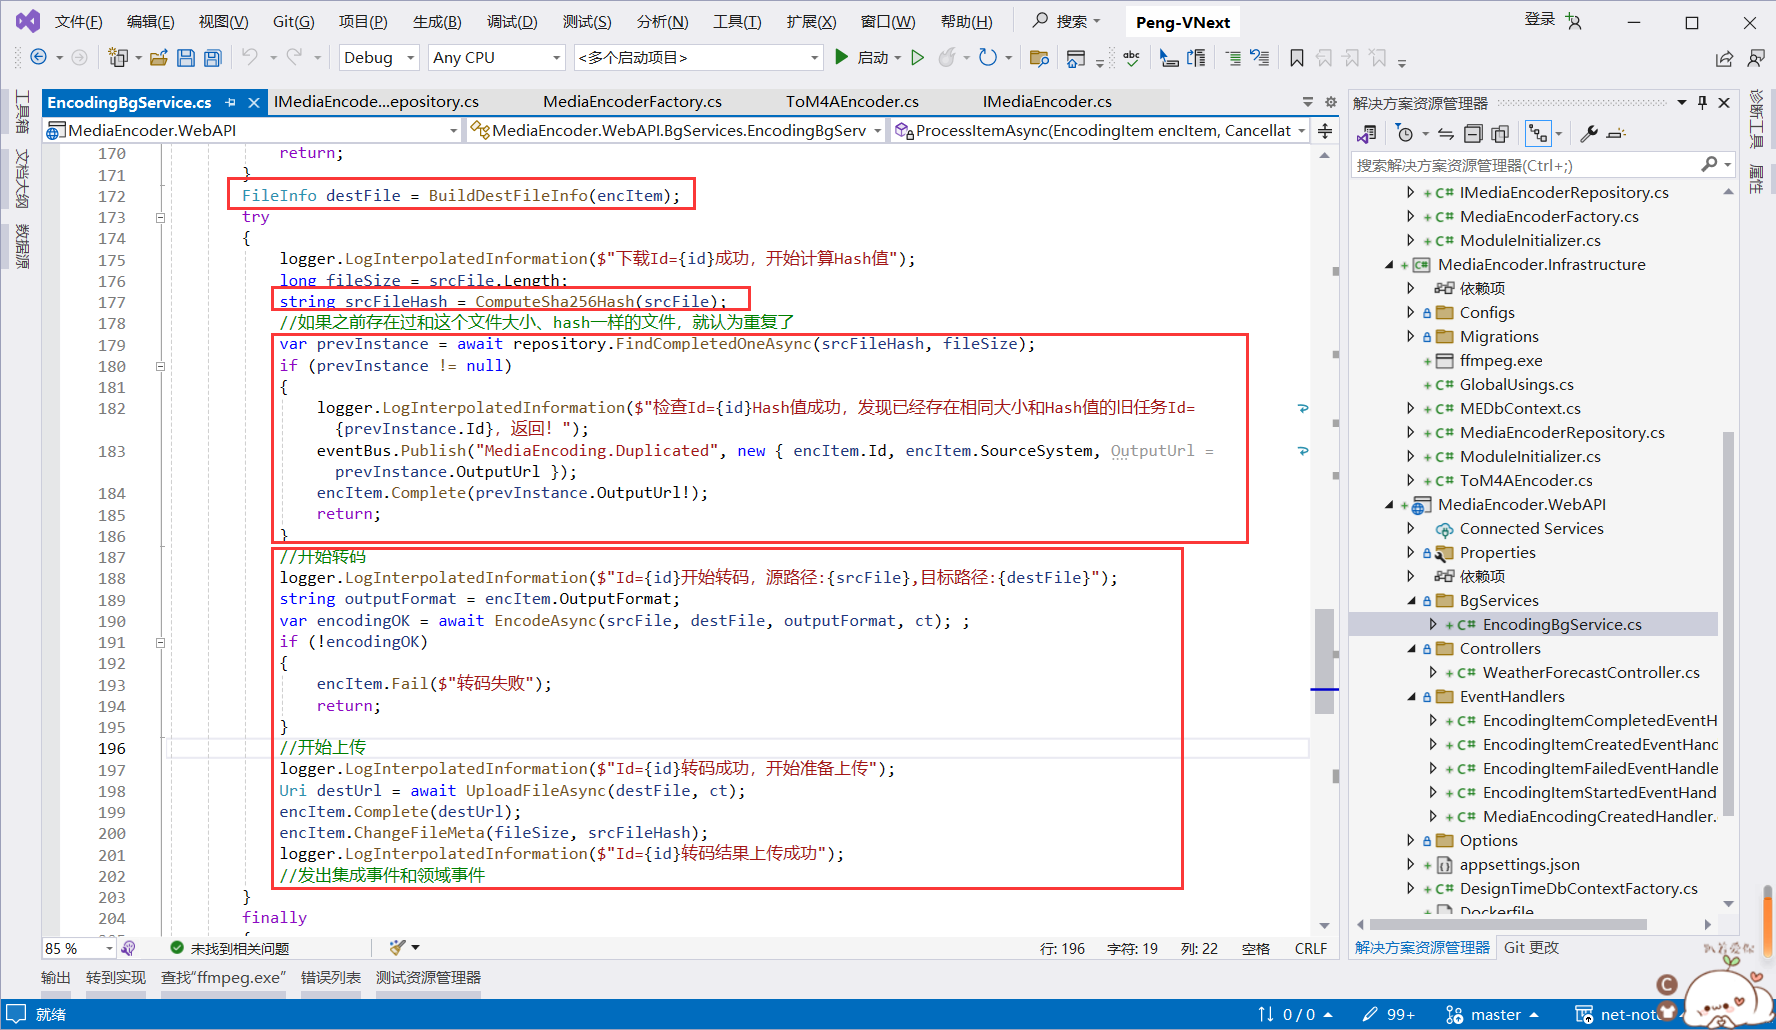Switch to the MediaEncoderFactory.cs tab
This screenshot has height=1030, width=1776.
point(632,102)
